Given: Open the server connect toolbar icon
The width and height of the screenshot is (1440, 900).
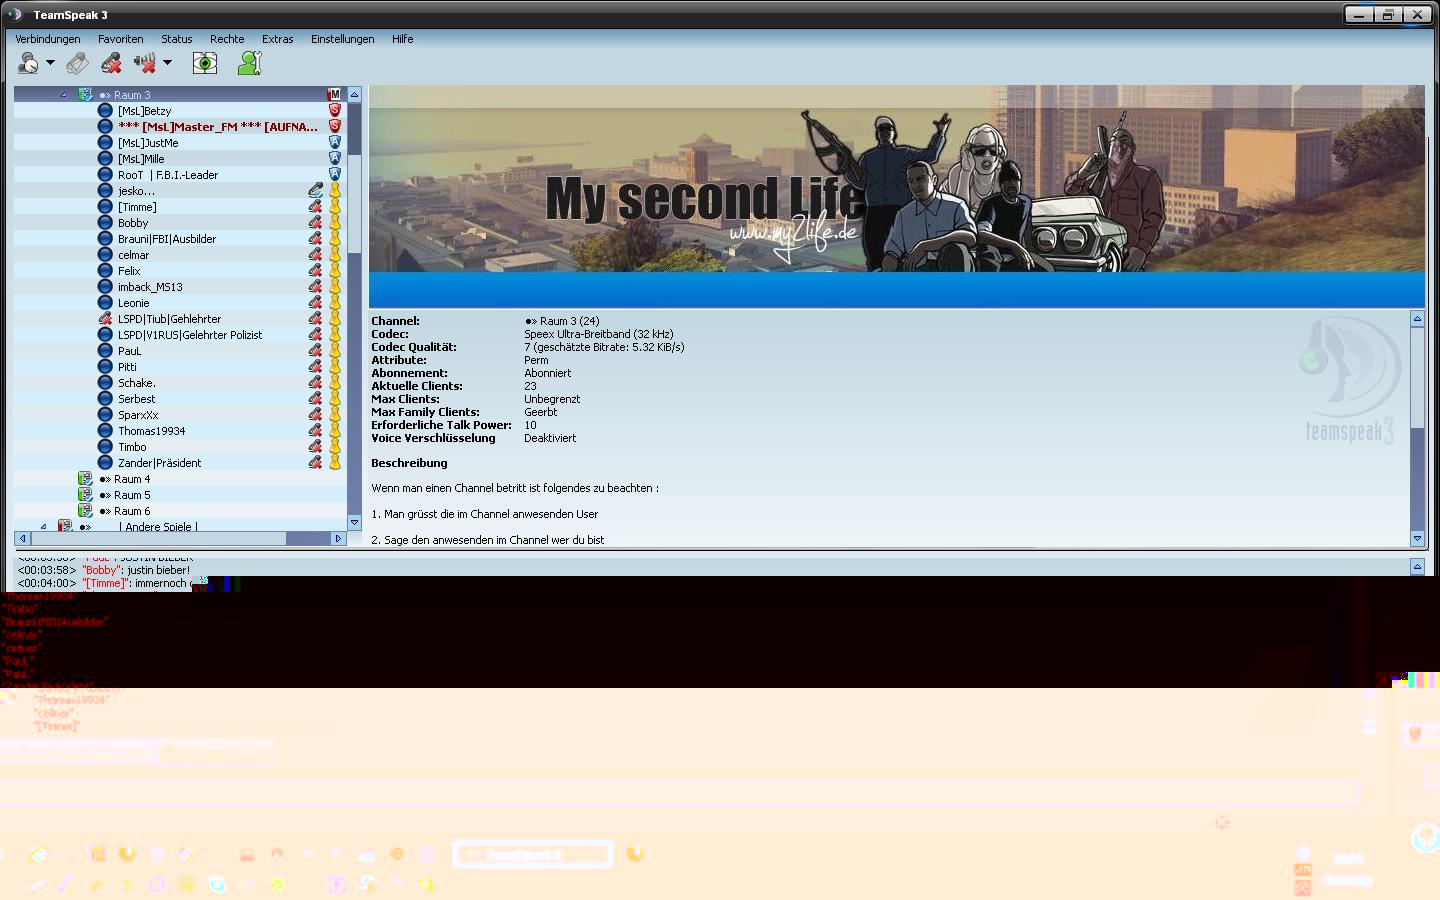Looking at the screenshot, I should (x=28, y=64).
